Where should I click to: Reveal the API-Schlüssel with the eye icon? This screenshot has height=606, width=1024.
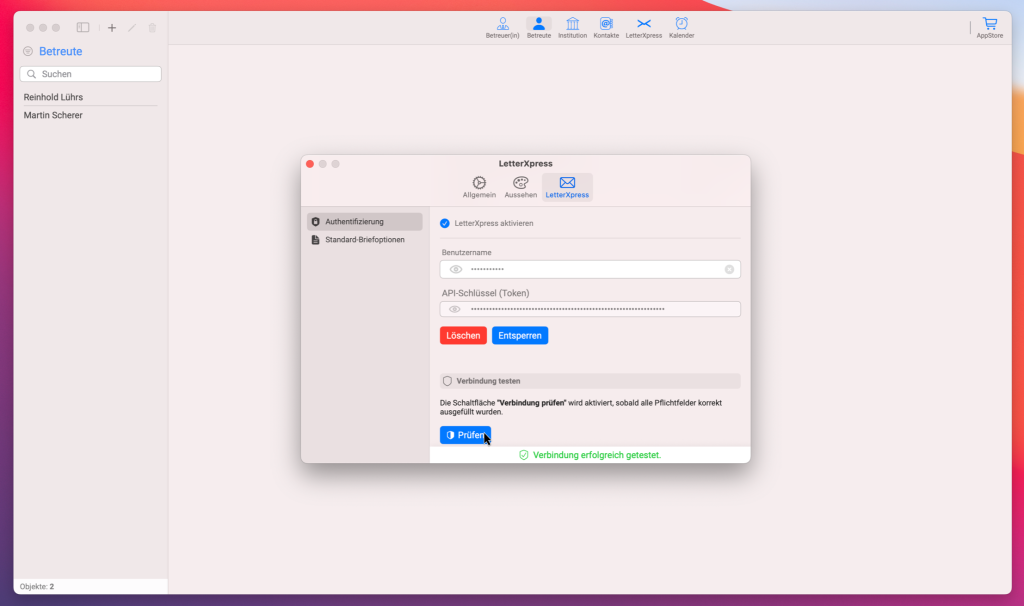tap(455, 309)
